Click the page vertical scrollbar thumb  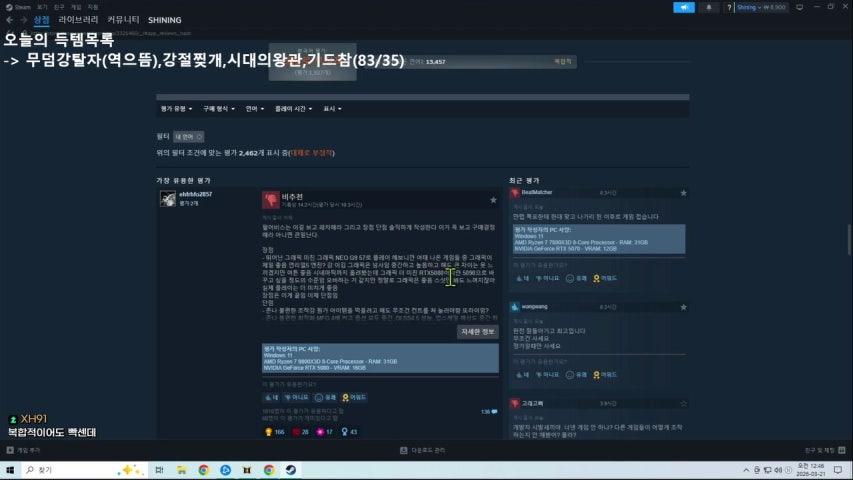pyautogui.click(x=849, y=239)
